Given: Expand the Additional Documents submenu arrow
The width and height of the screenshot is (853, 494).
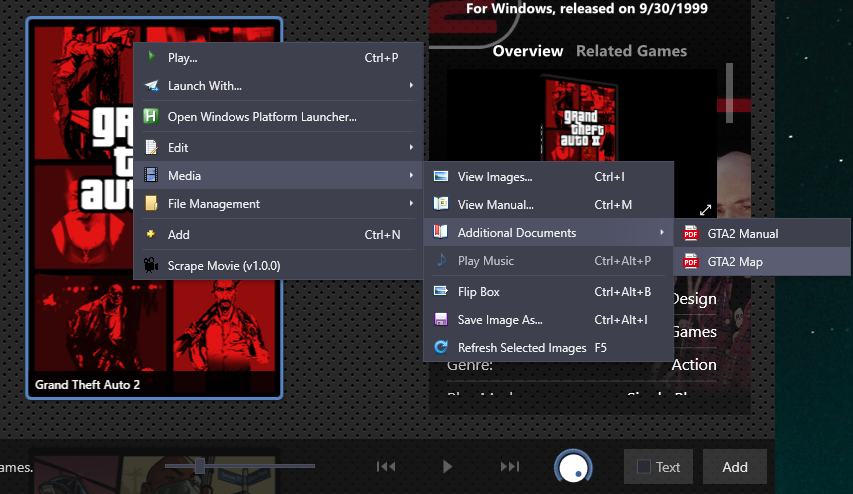Looking at the screenshot, I should (662, 232).
